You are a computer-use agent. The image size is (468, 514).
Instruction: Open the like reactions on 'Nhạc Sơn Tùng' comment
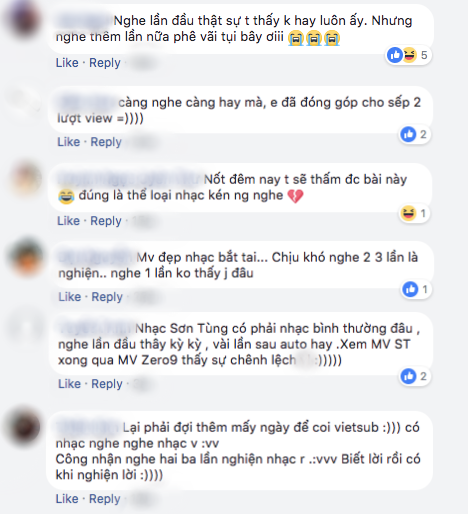point(415,376)
